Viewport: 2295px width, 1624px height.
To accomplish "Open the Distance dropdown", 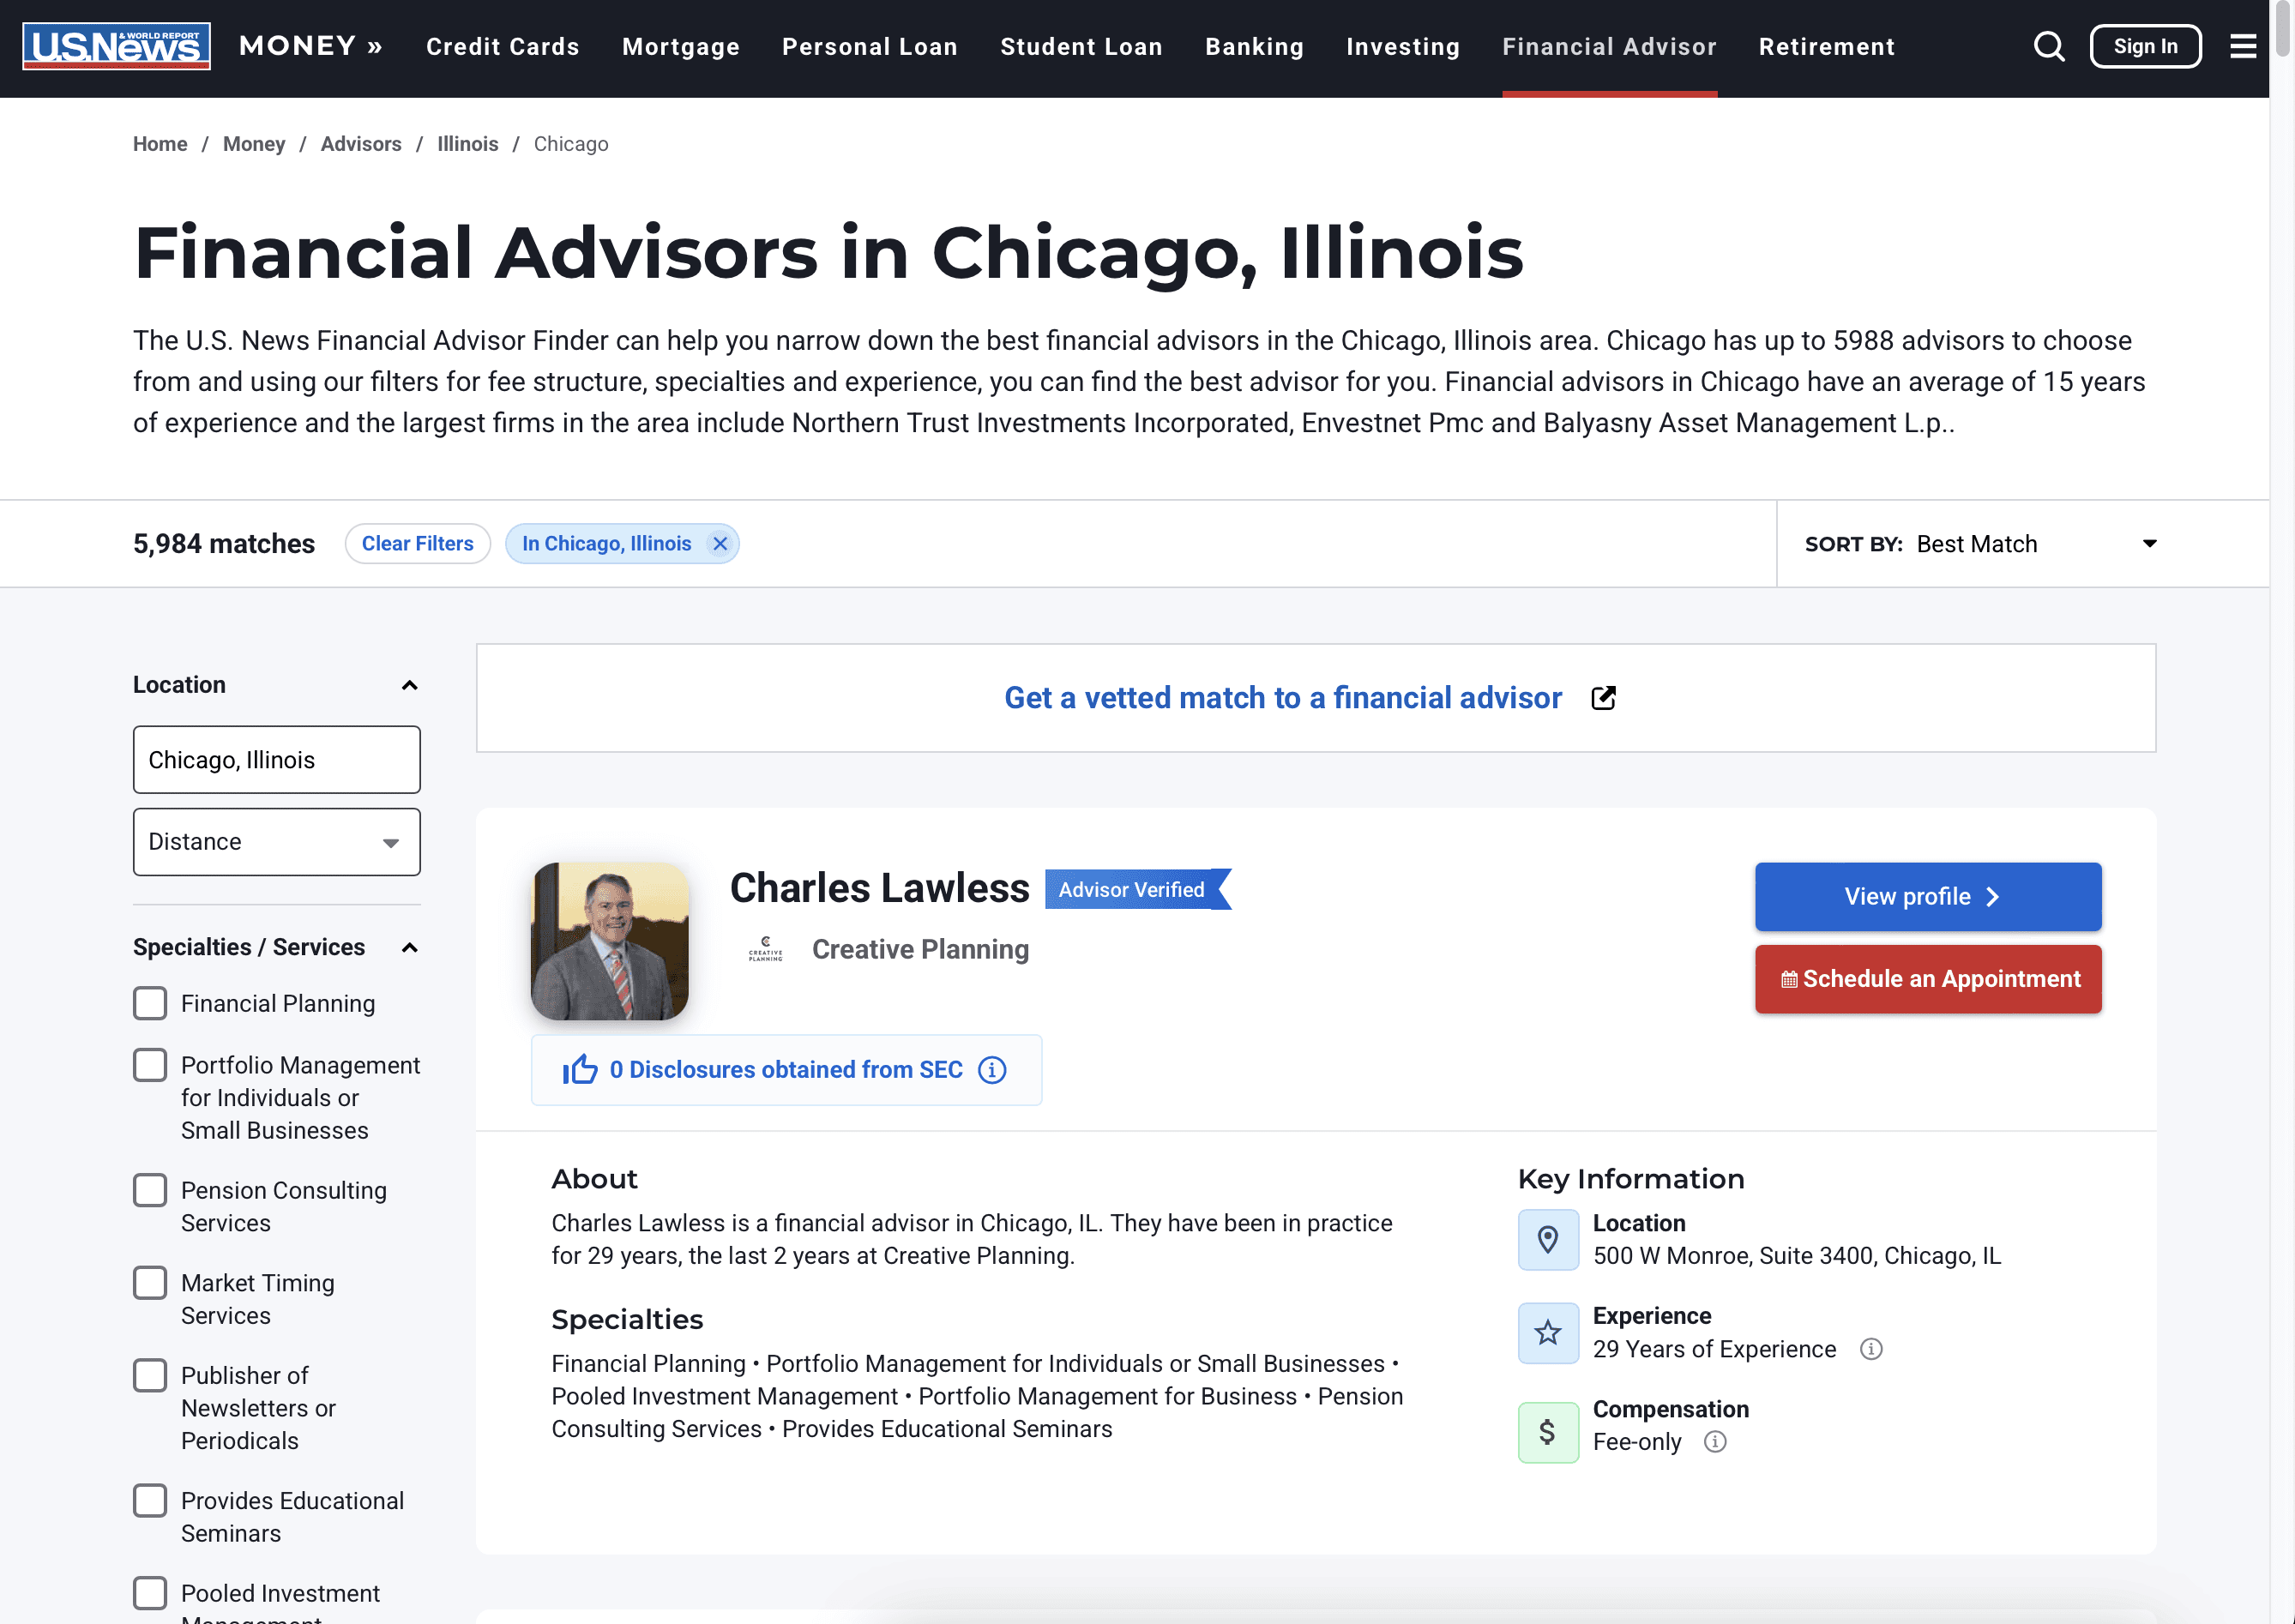I will pos(276,842).
